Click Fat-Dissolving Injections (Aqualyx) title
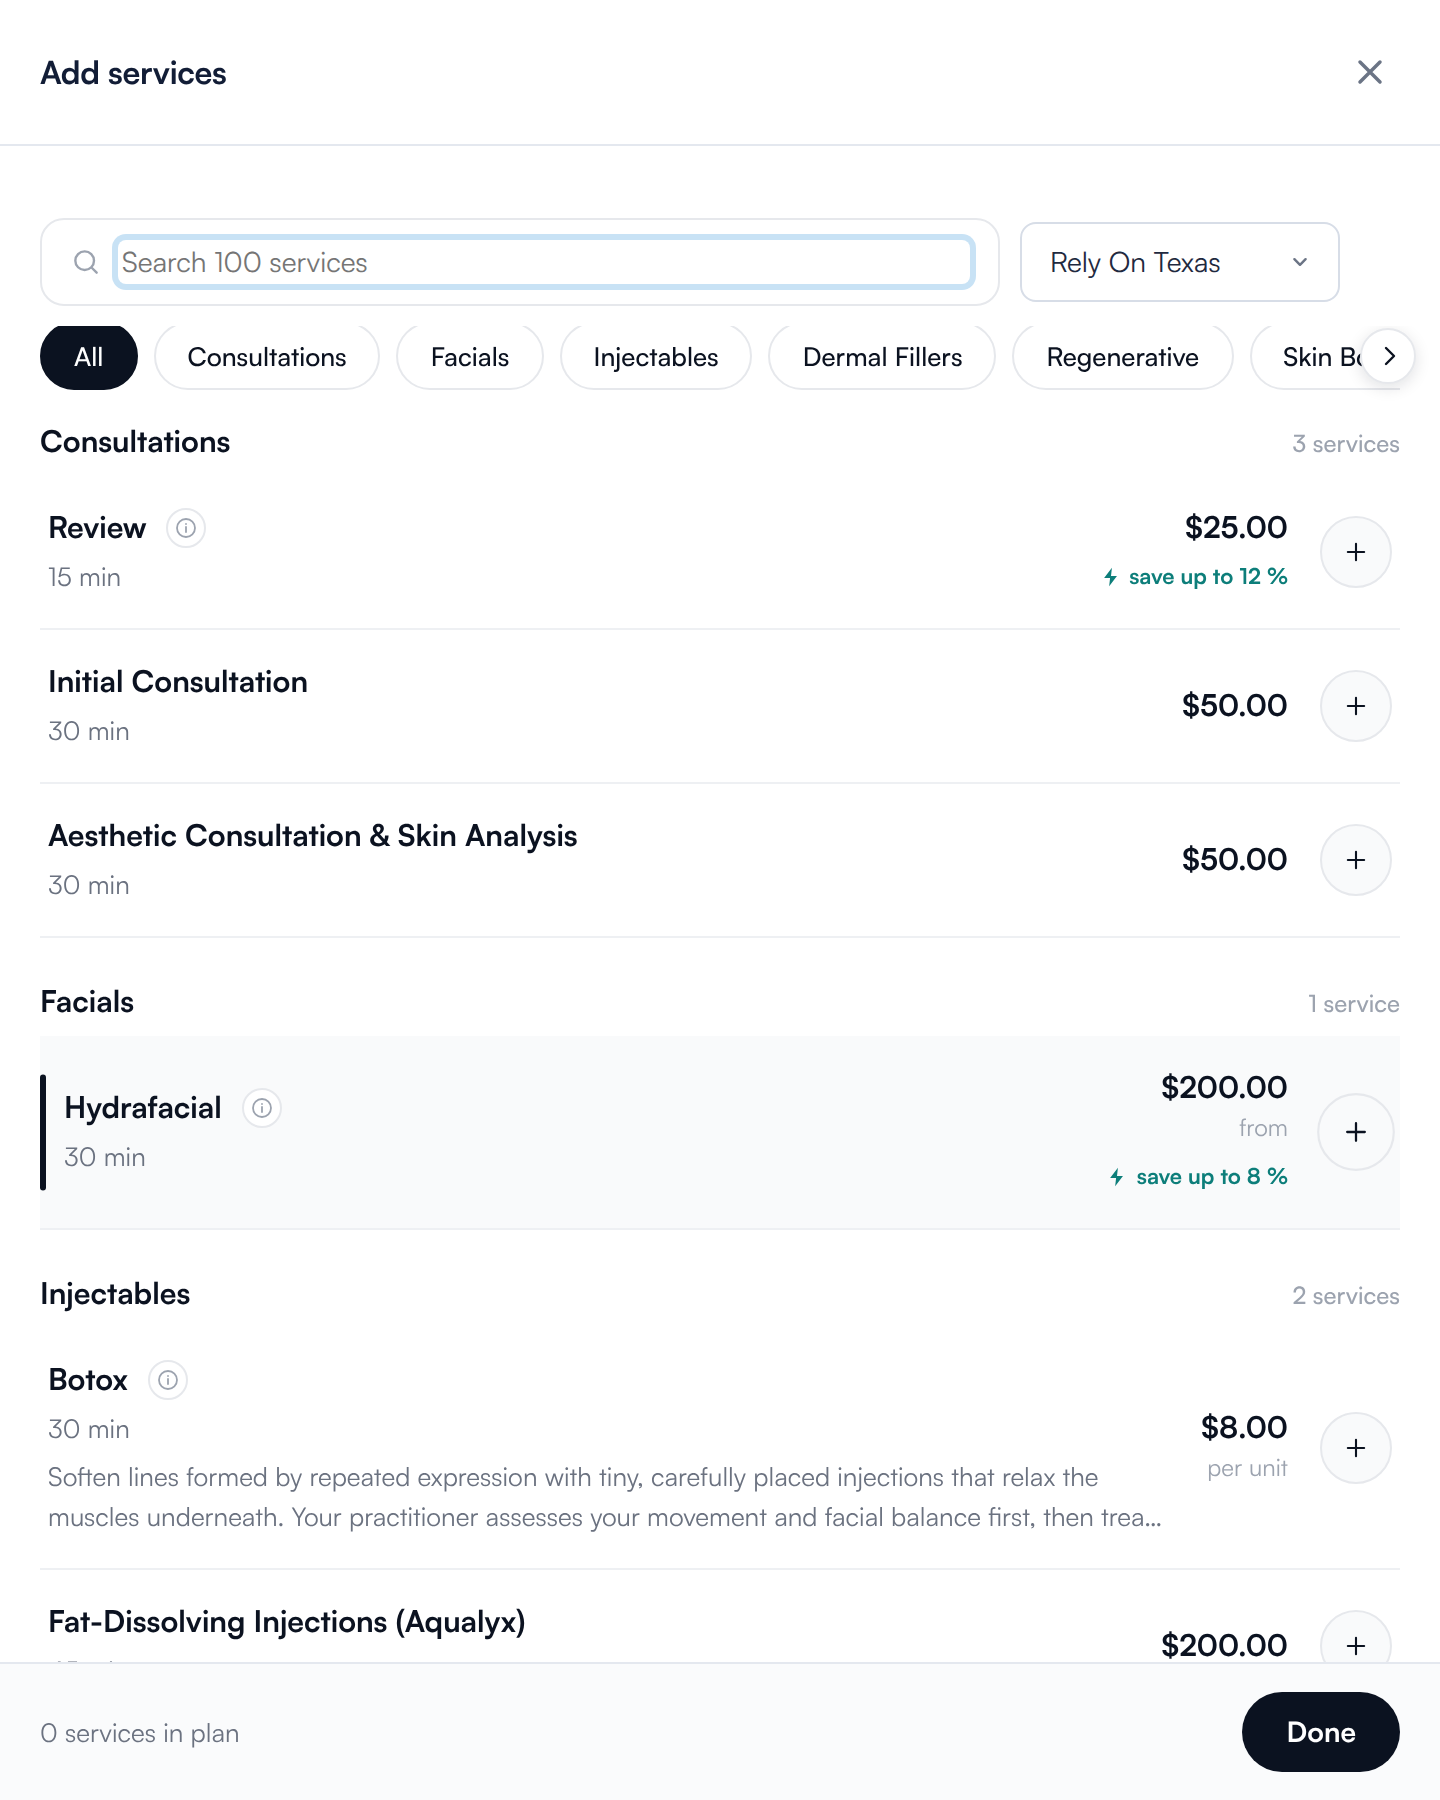Viewport: 1440px width, 1800px height. [x=287, y=1622]
